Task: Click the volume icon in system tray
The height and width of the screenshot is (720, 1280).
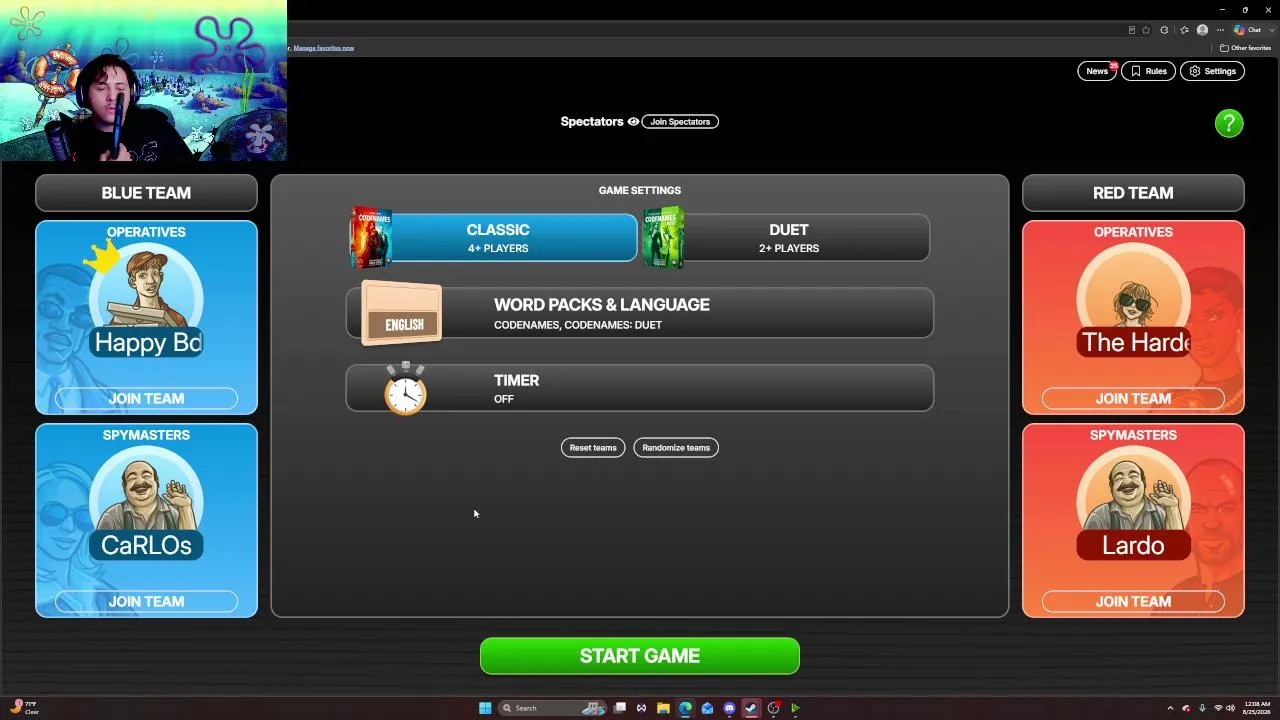Action: pos(1232,708)
